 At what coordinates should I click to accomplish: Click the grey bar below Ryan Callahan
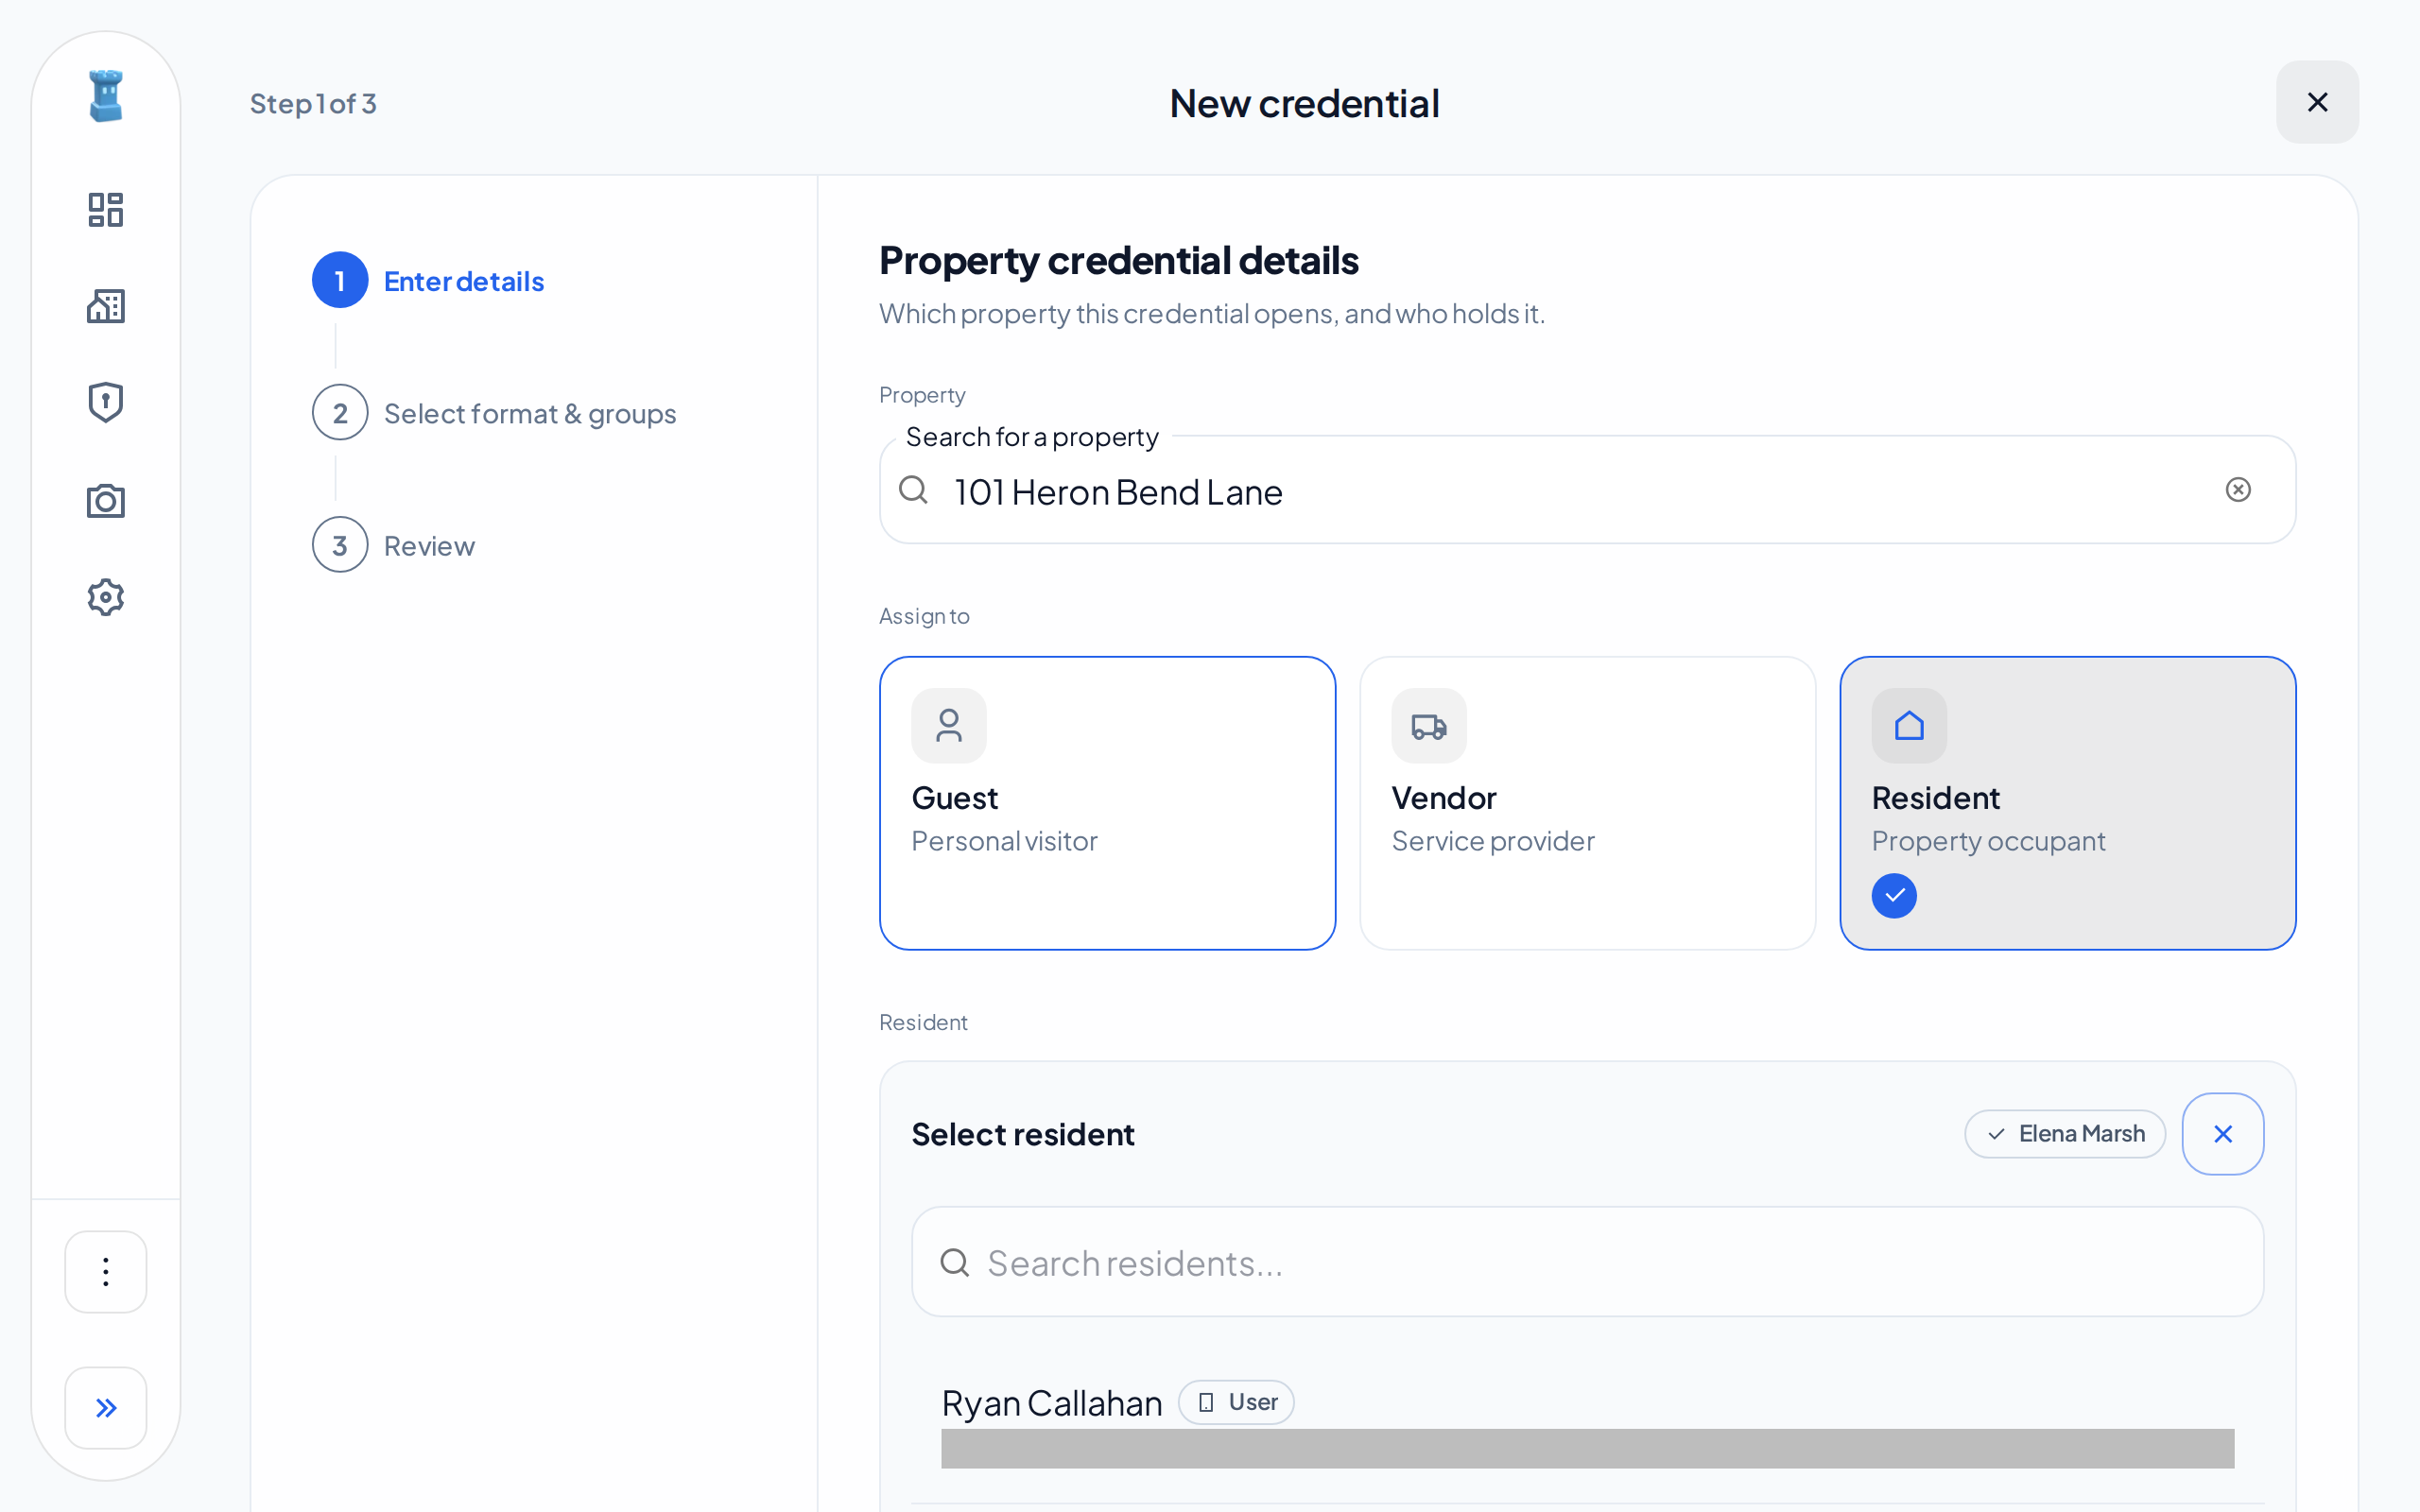point(1587,1448)
